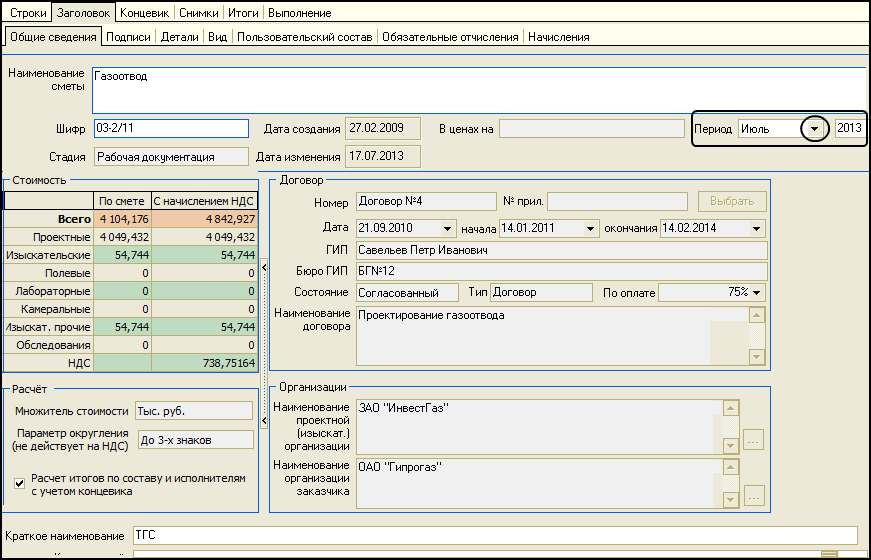The height and width of the screenshot is (560, 871).
Task: Go to the Подписи sub-tab
Action: click(x=128, y=37)
